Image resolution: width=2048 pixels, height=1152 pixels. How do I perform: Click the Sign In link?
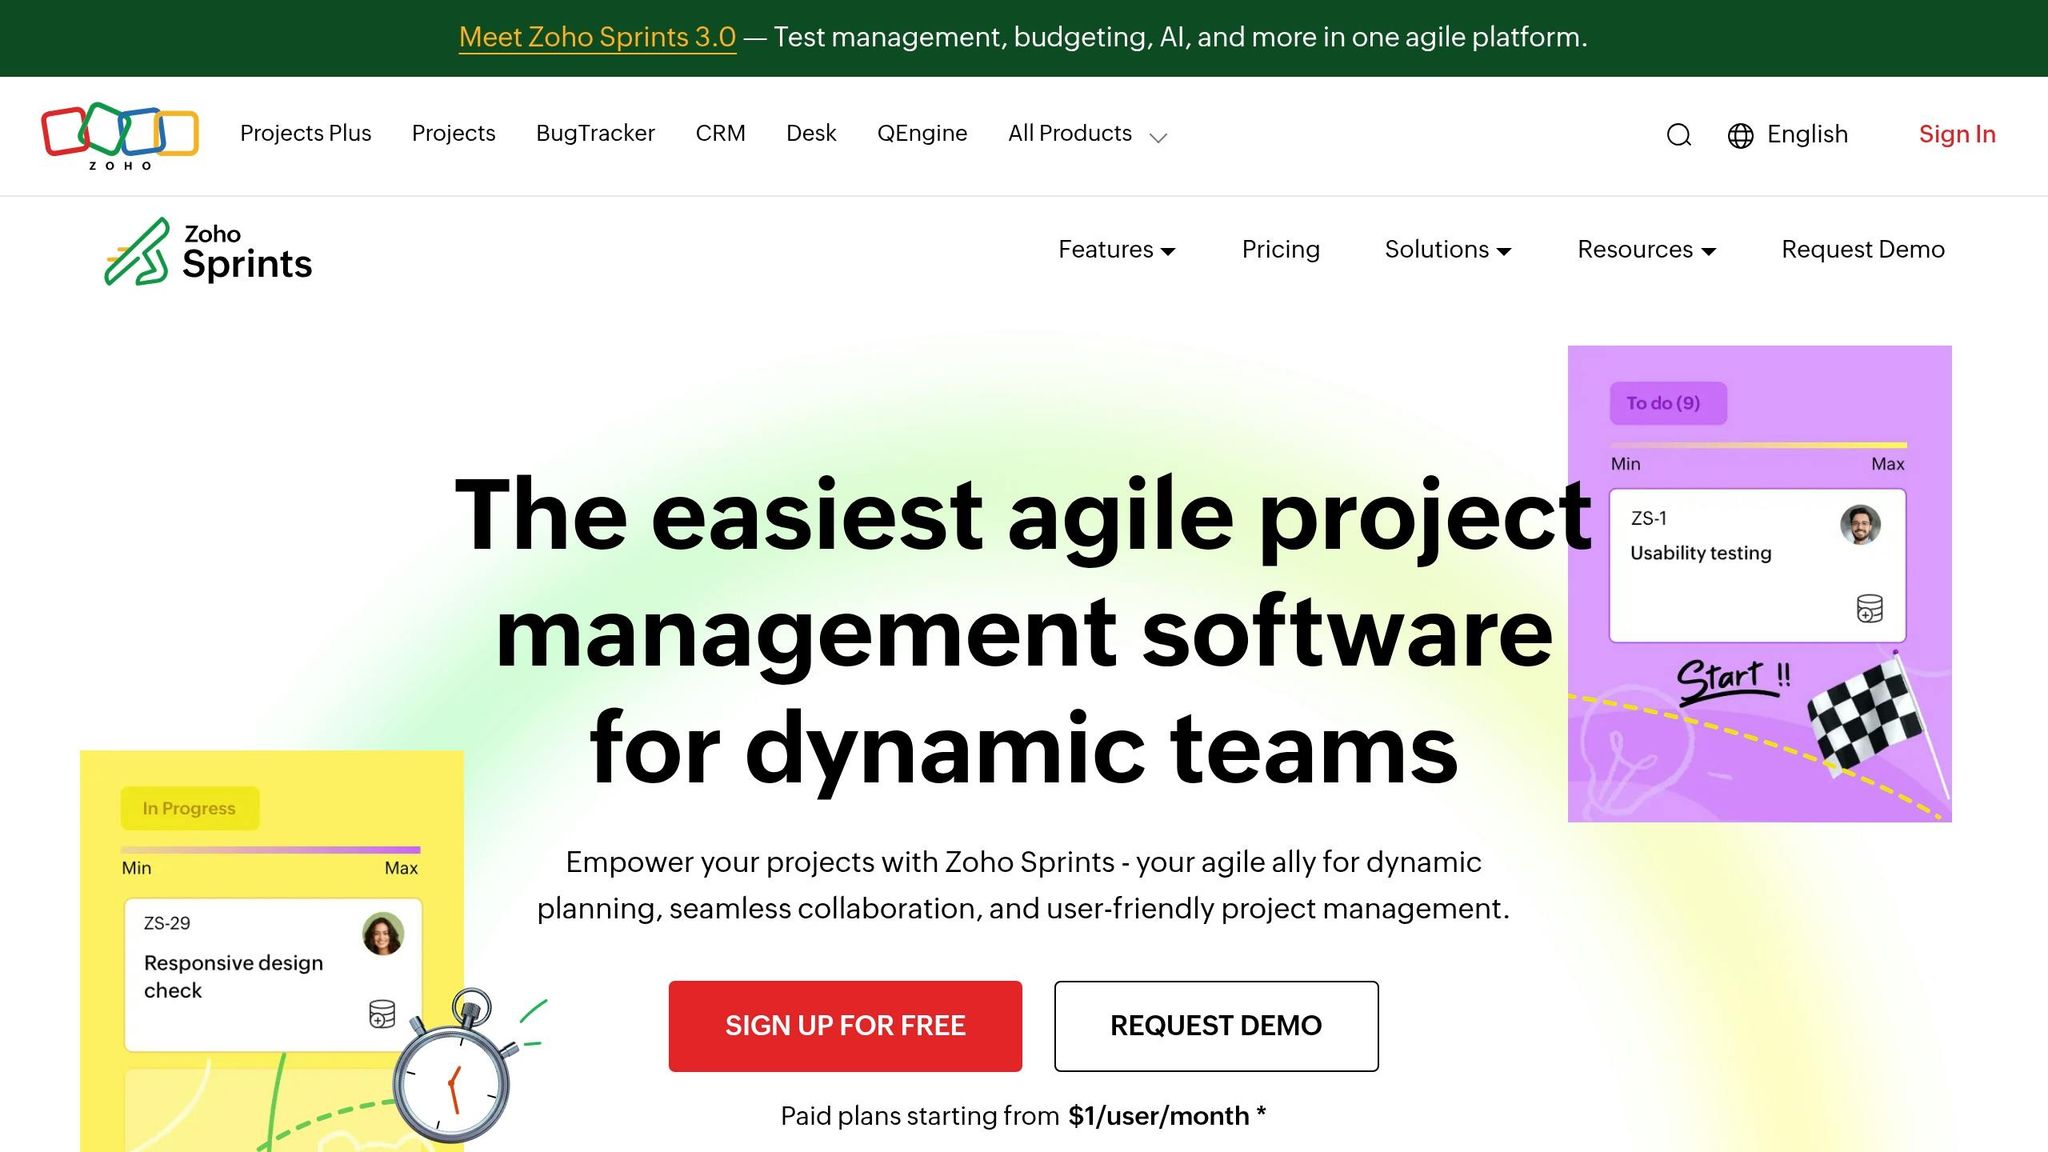coord(1957,135)
